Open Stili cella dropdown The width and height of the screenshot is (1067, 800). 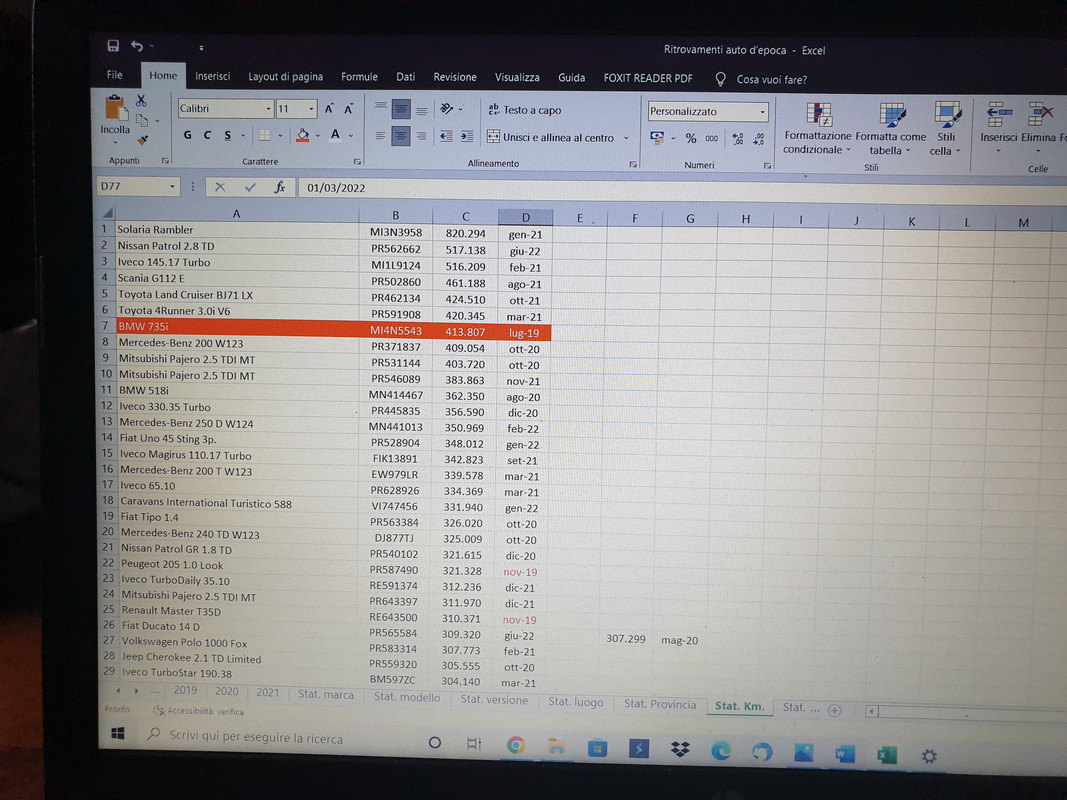pos(946,129)
